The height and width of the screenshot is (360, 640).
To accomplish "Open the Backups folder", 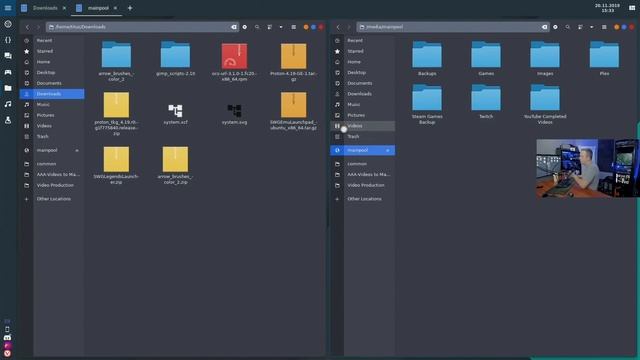I will tap(427, 58).
